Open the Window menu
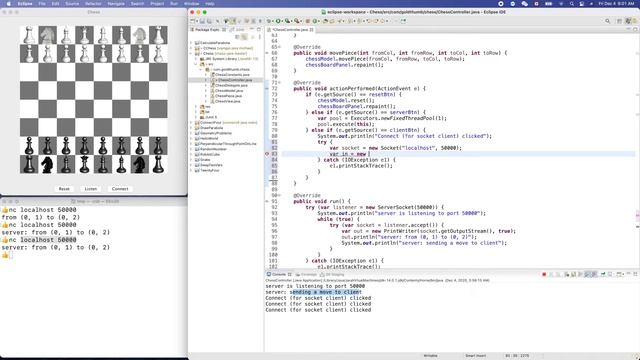 [191, 4]
